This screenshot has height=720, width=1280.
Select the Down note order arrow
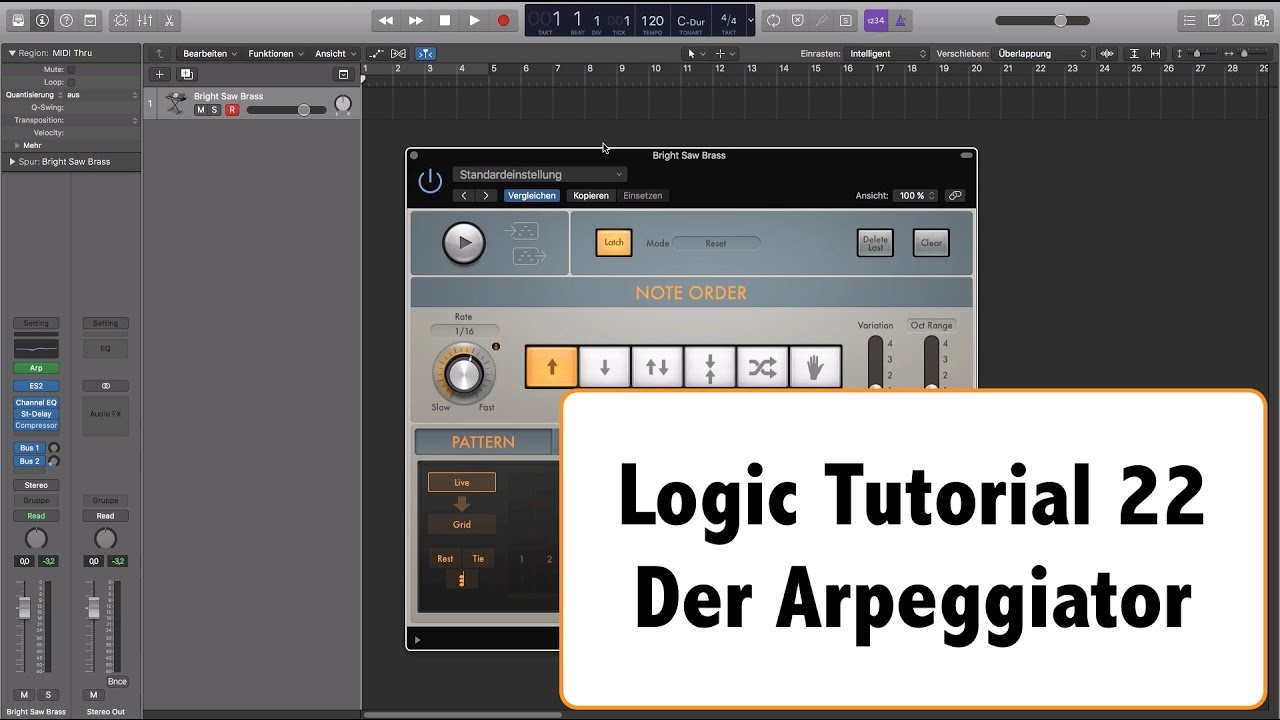604,368
